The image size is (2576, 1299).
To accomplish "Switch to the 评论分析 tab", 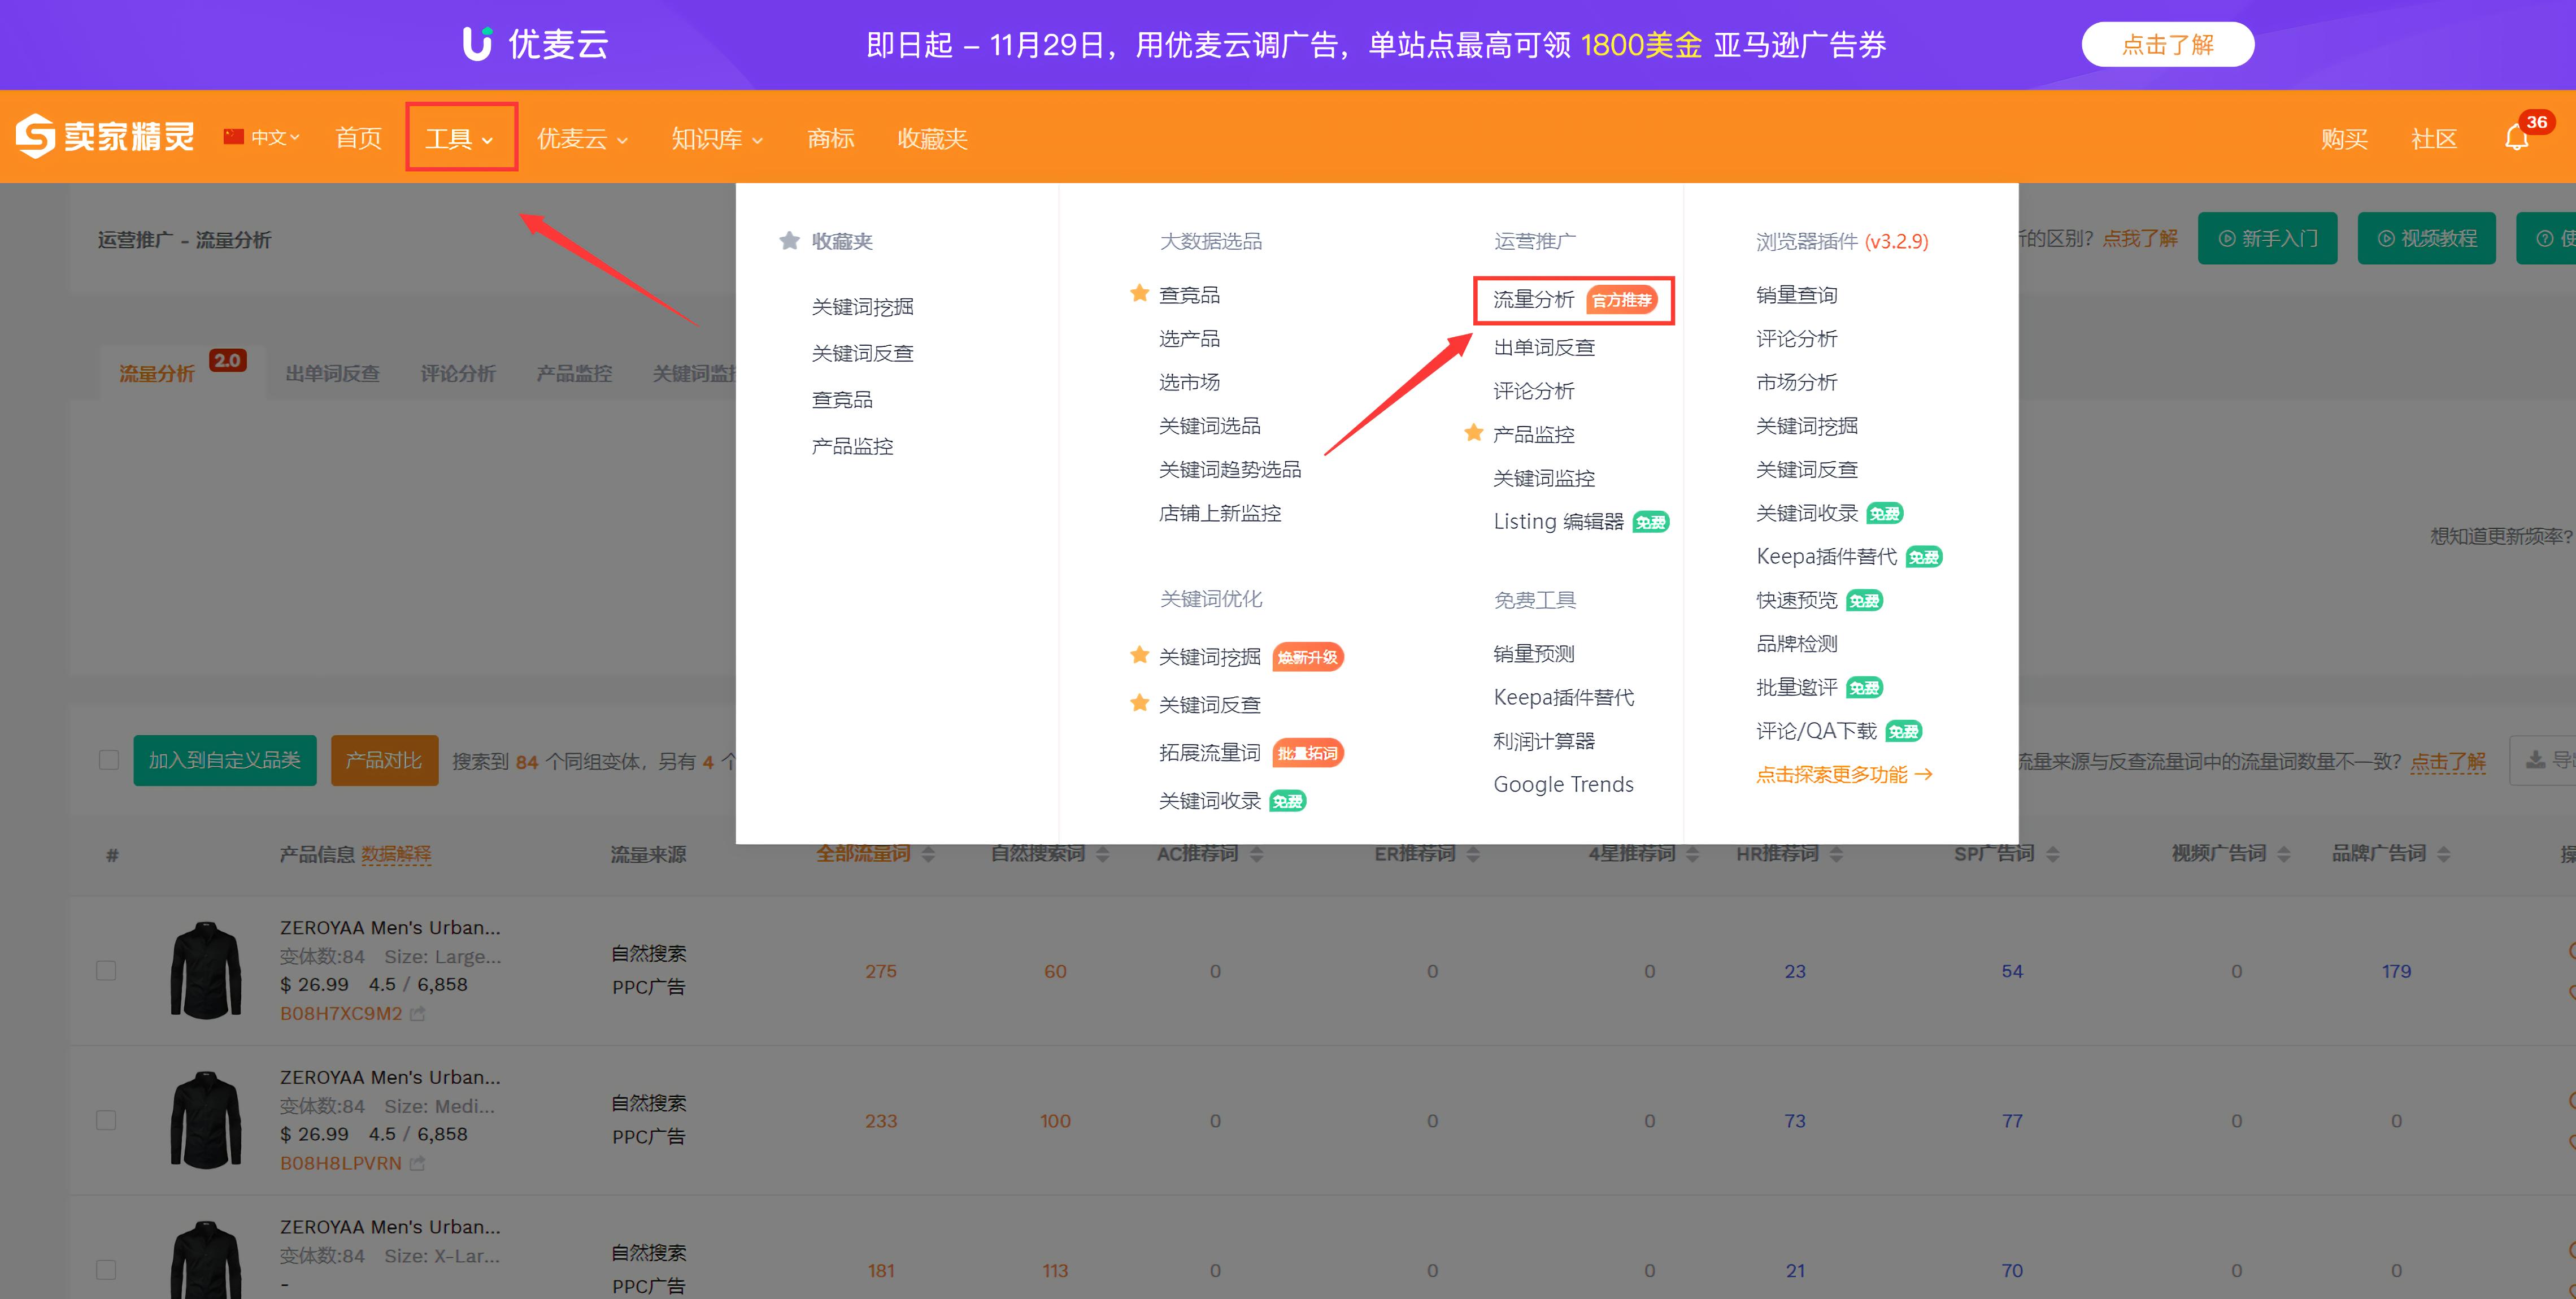I will point(458,372).
